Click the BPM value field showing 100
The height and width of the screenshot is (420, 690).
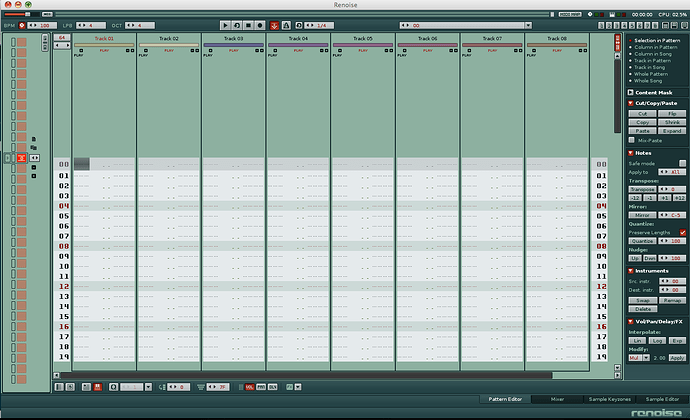42,26
